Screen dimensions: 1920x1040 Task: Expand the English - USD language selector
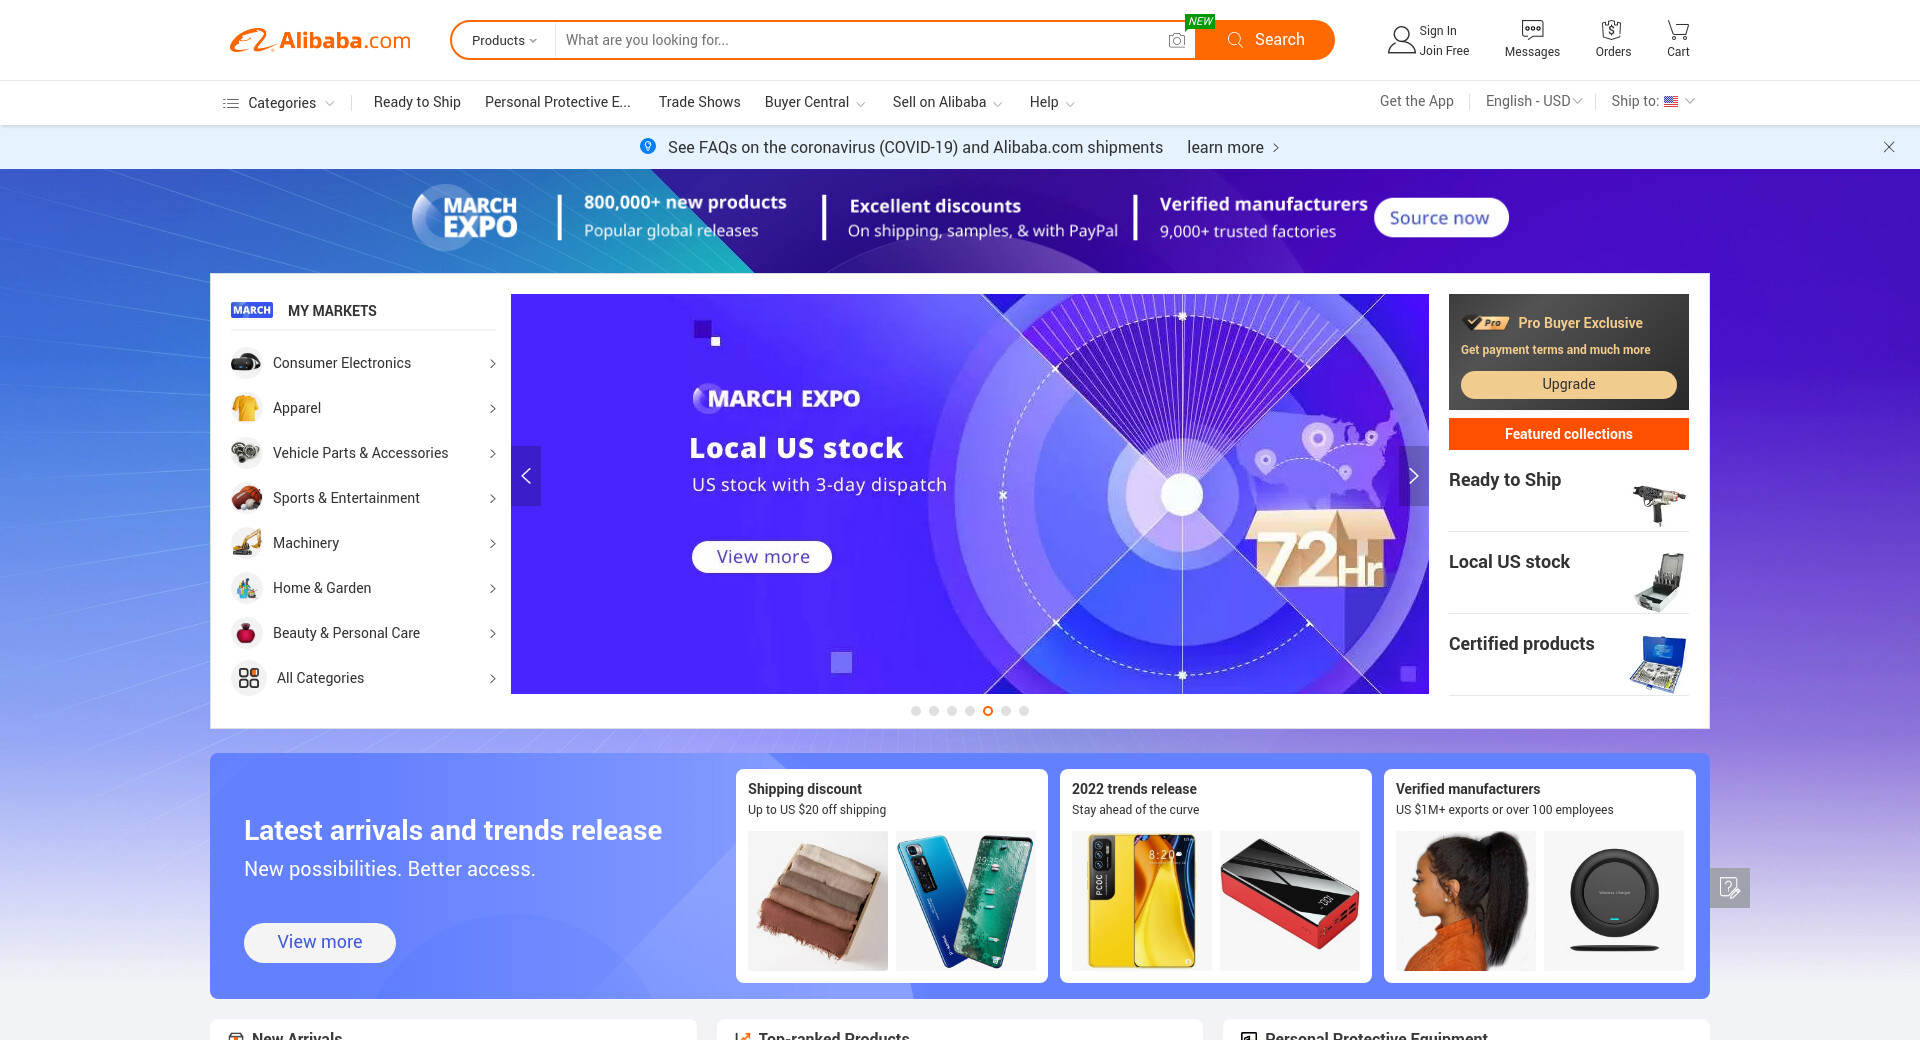point(1533,101)
